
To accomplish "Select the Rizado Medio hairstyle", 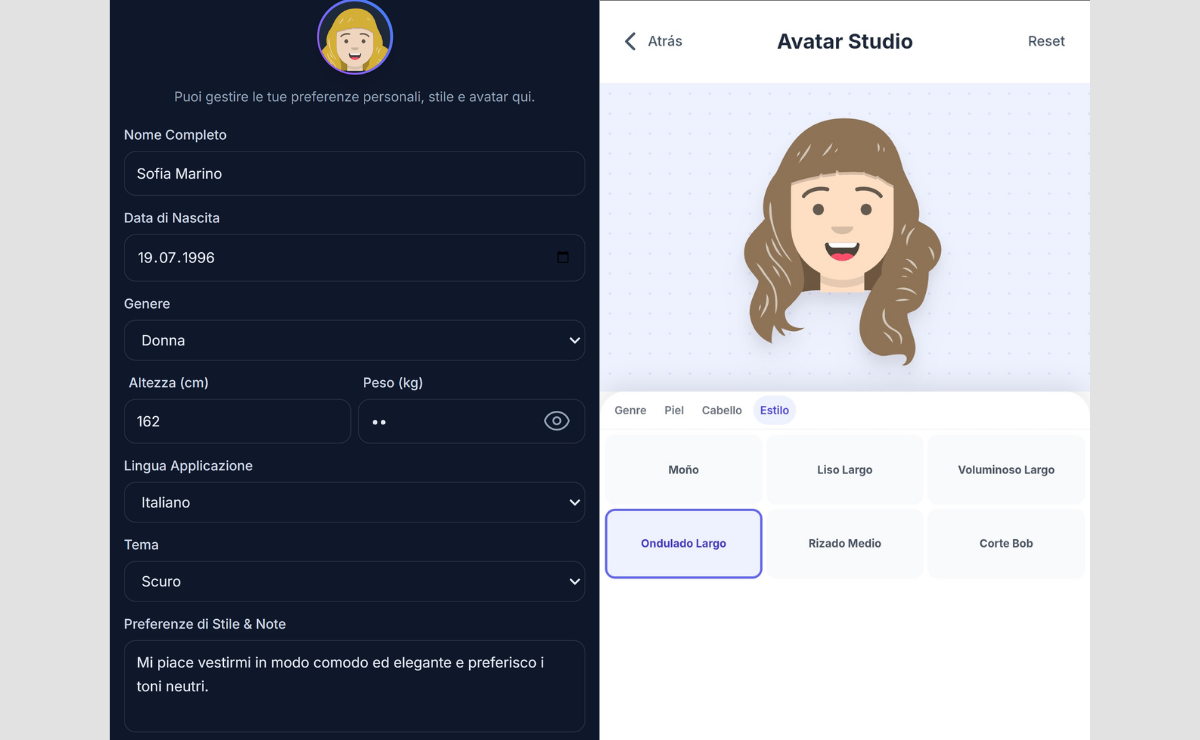I will pos(845,544).
